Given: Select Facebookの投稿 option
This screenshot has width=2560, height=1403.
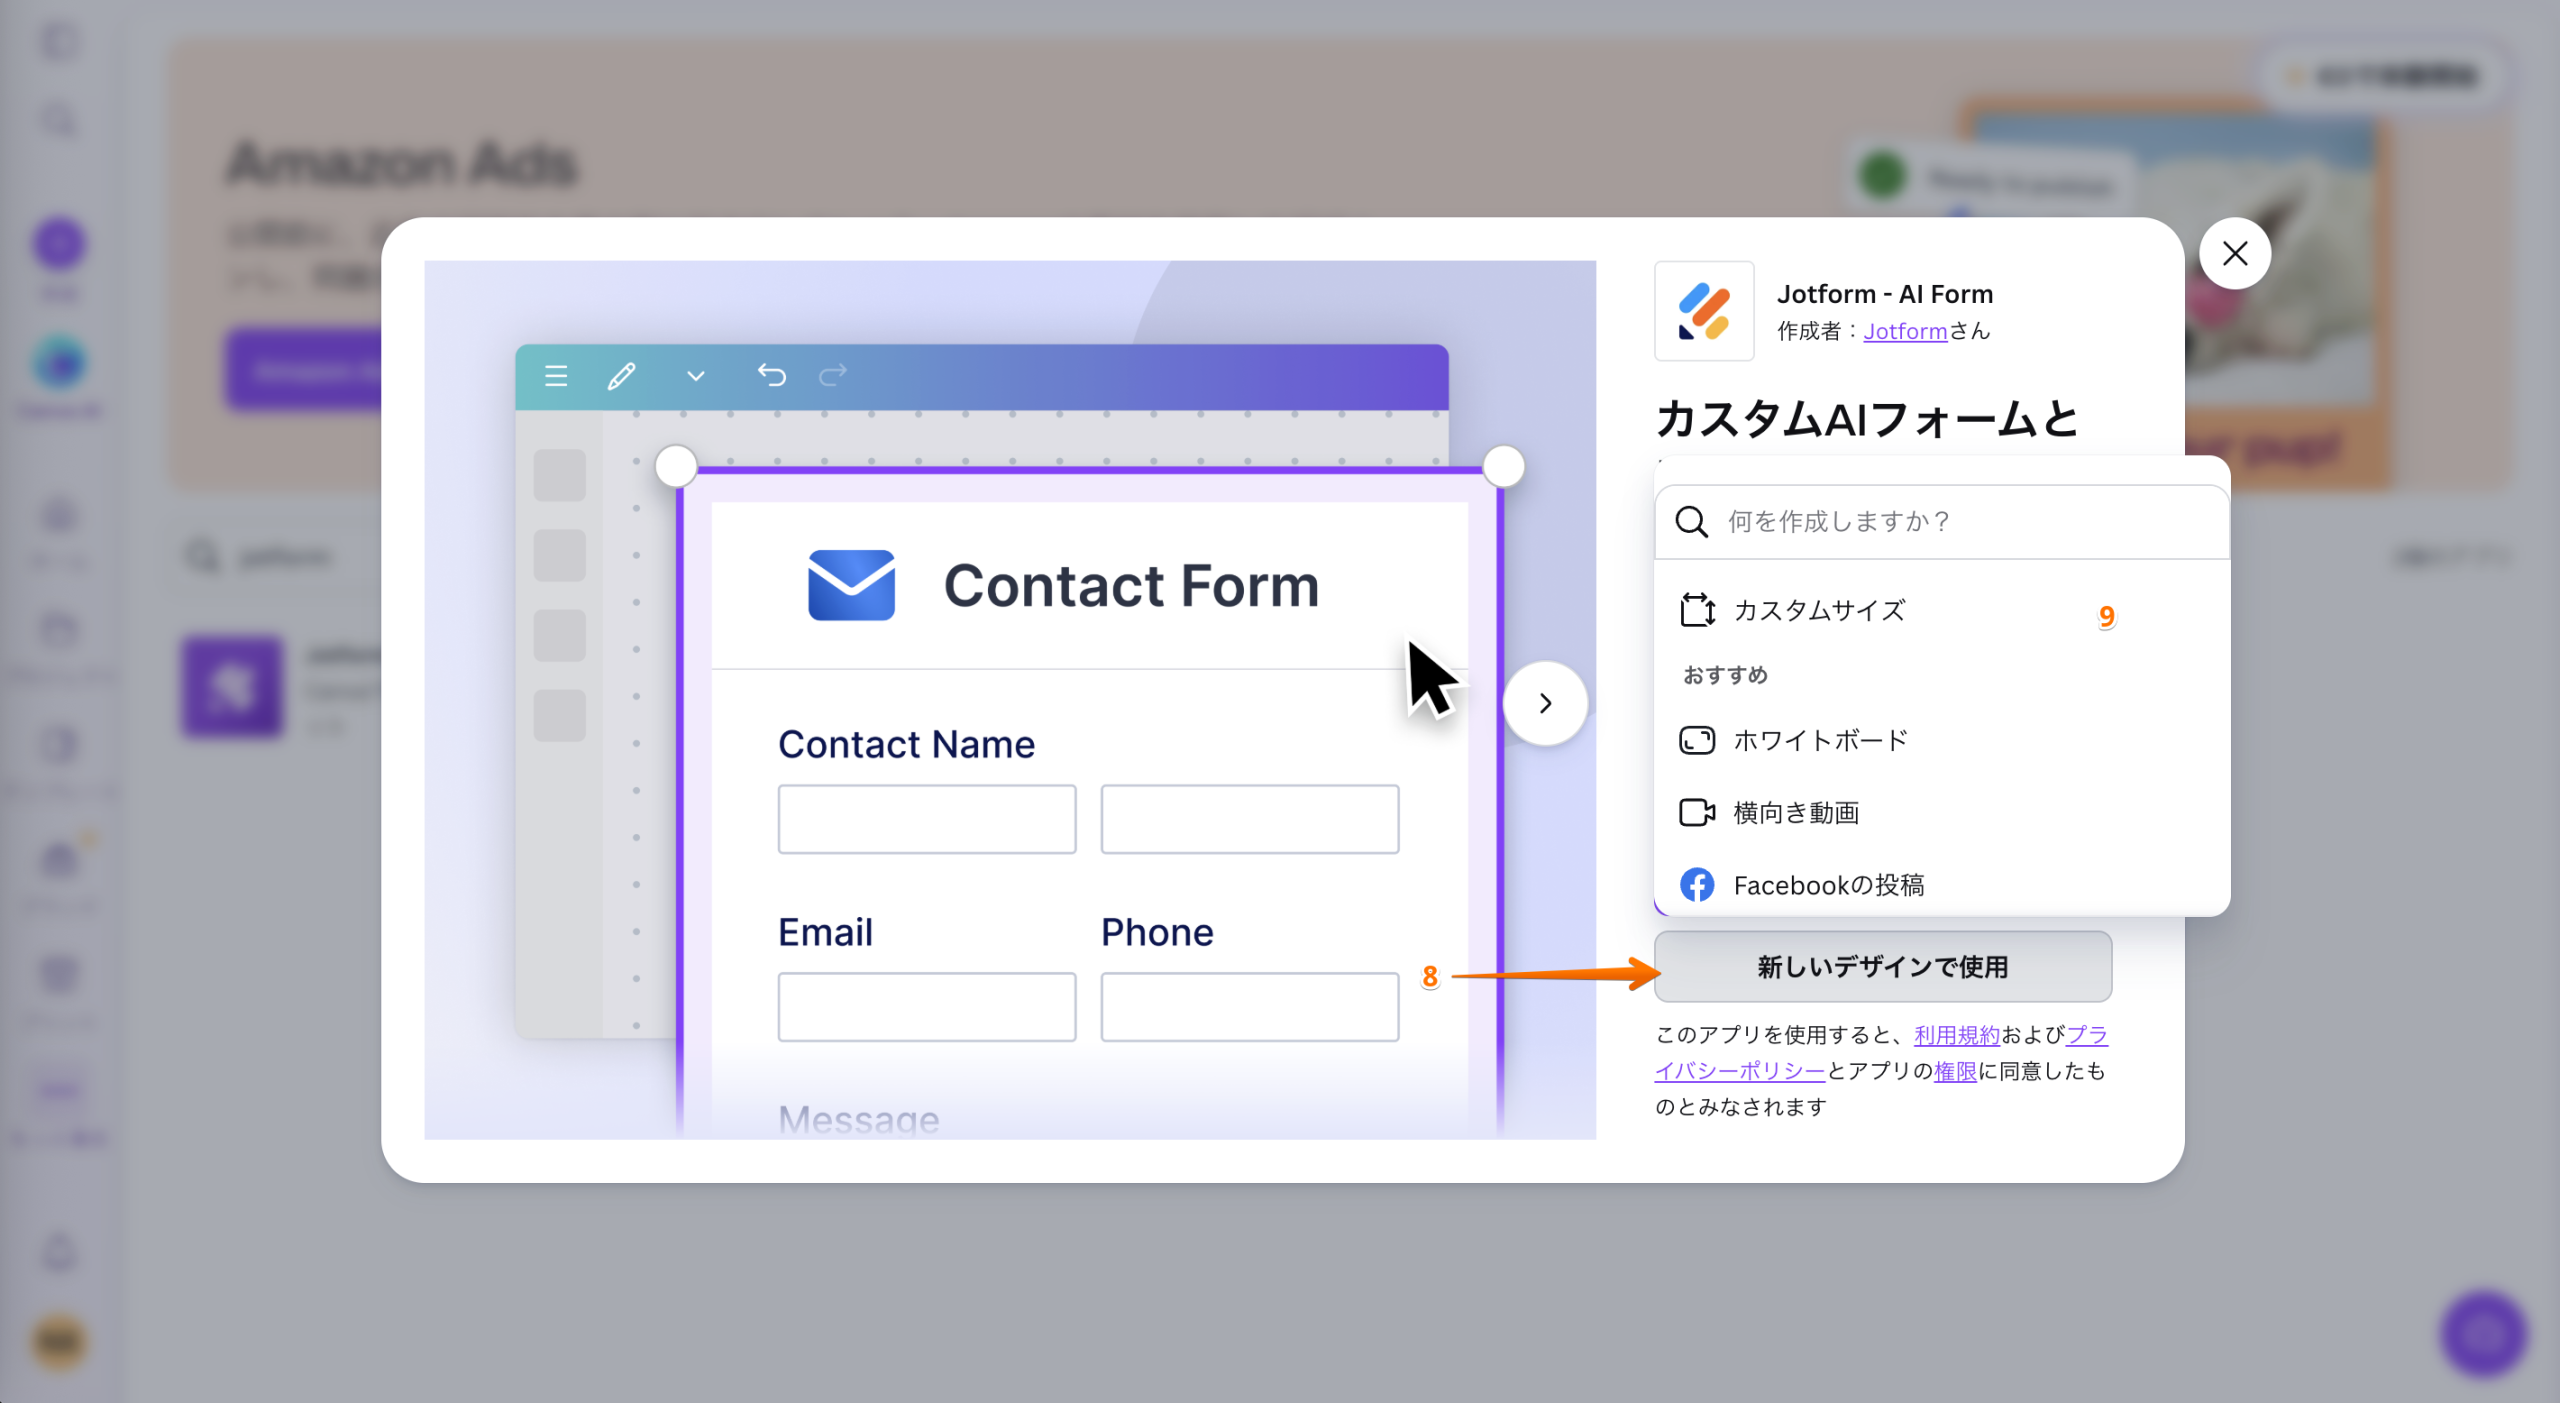Looking at the screenshot, I should click(1941, 885).
